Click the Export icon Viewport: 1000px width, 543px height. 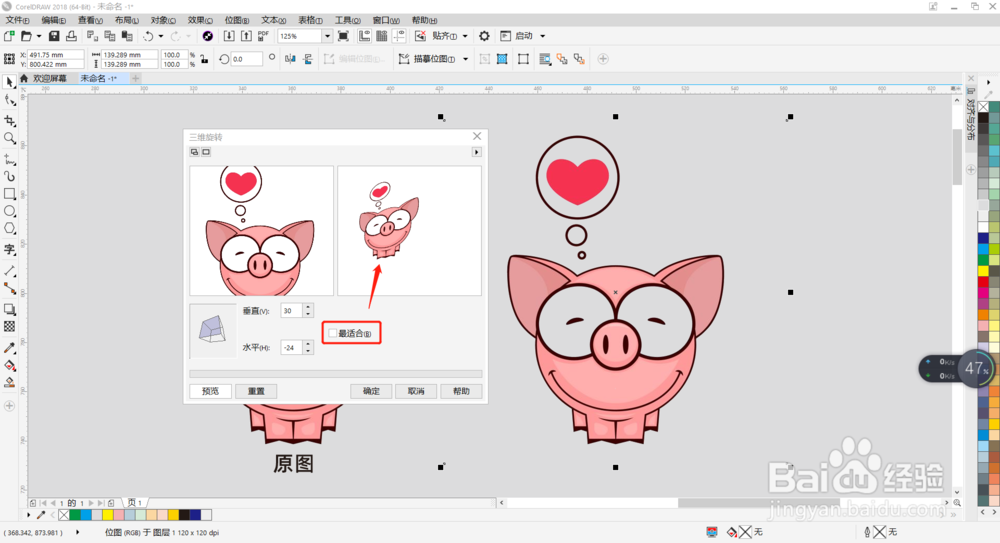point(246,36)
